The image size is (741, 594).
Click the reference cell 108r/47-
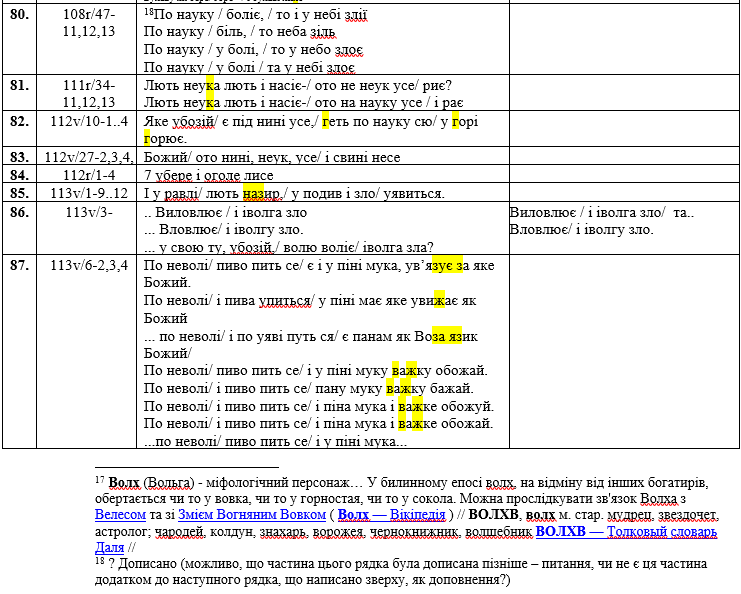pos(89,14)
